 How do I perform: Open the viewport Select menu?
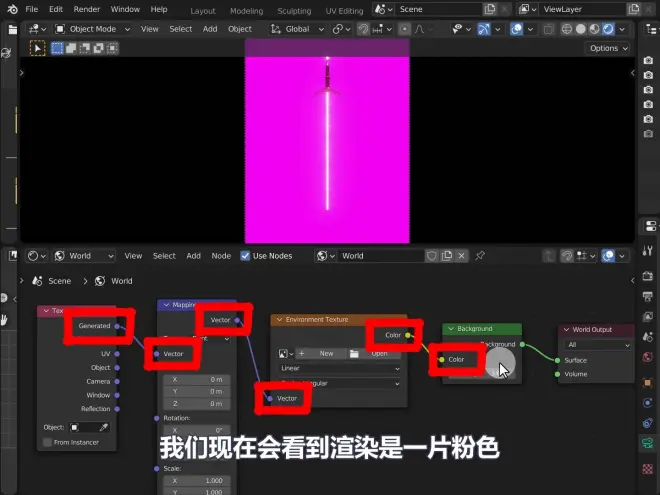pos(181,29)
